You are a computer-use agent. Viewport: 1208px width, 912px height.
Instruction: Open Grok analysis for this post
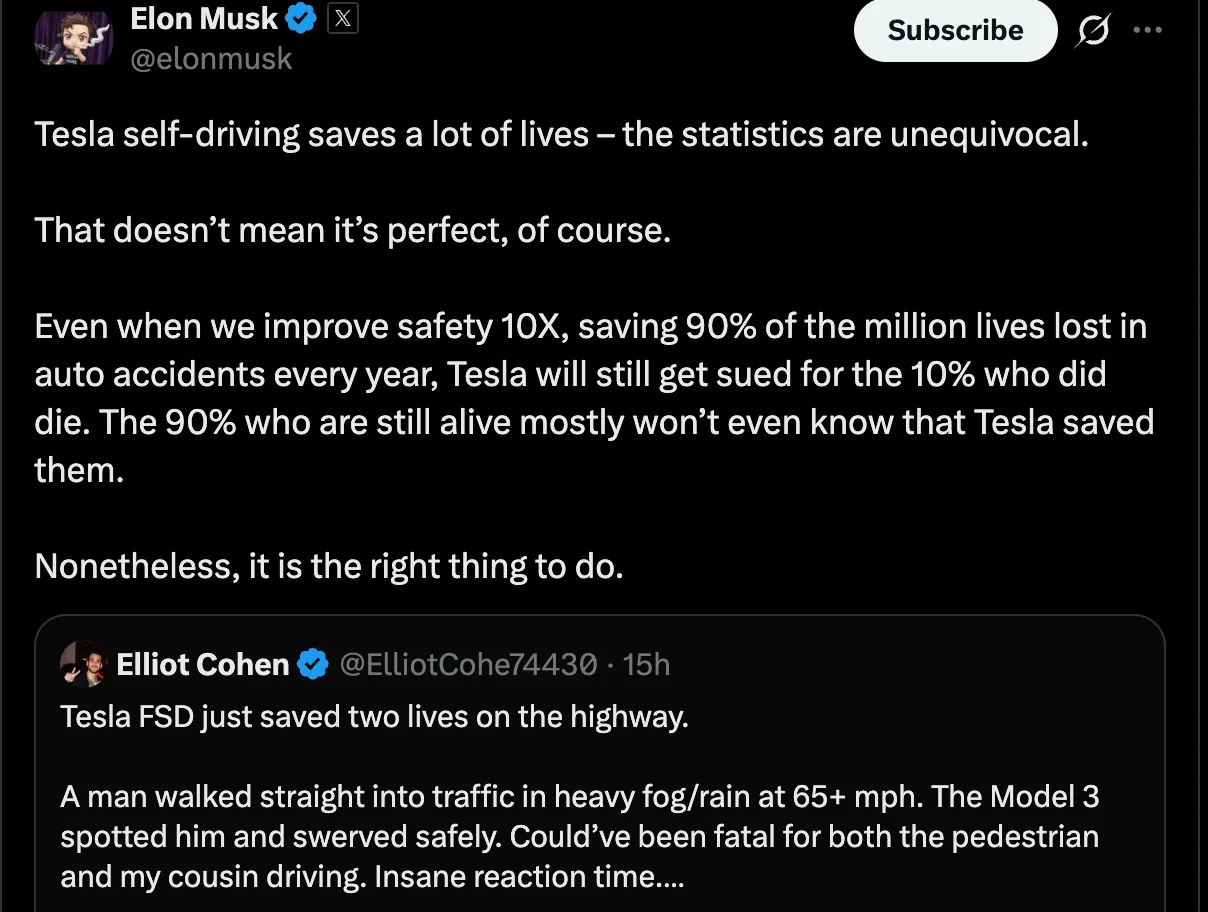tap(1092, 30)
